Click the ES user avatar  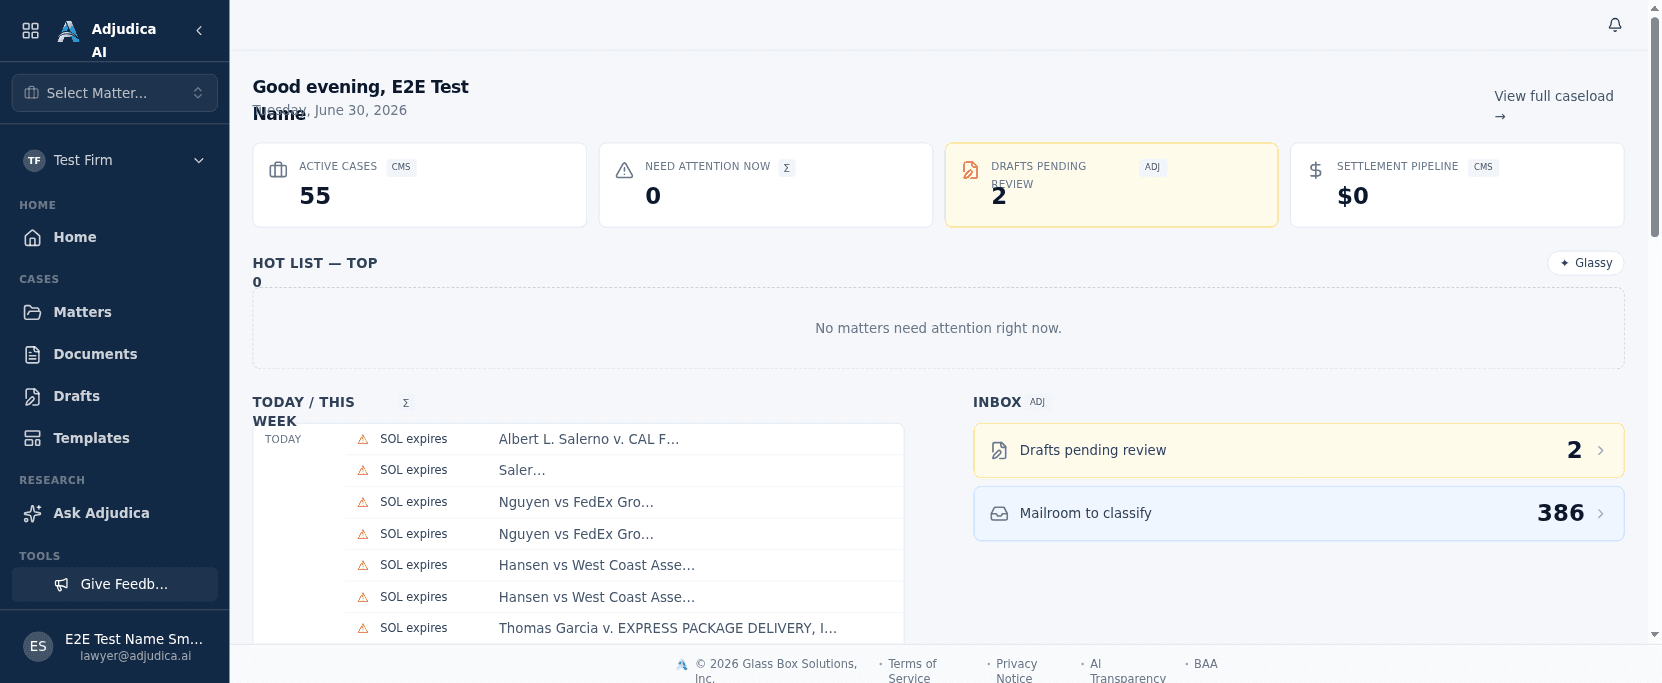coord(38,647)
